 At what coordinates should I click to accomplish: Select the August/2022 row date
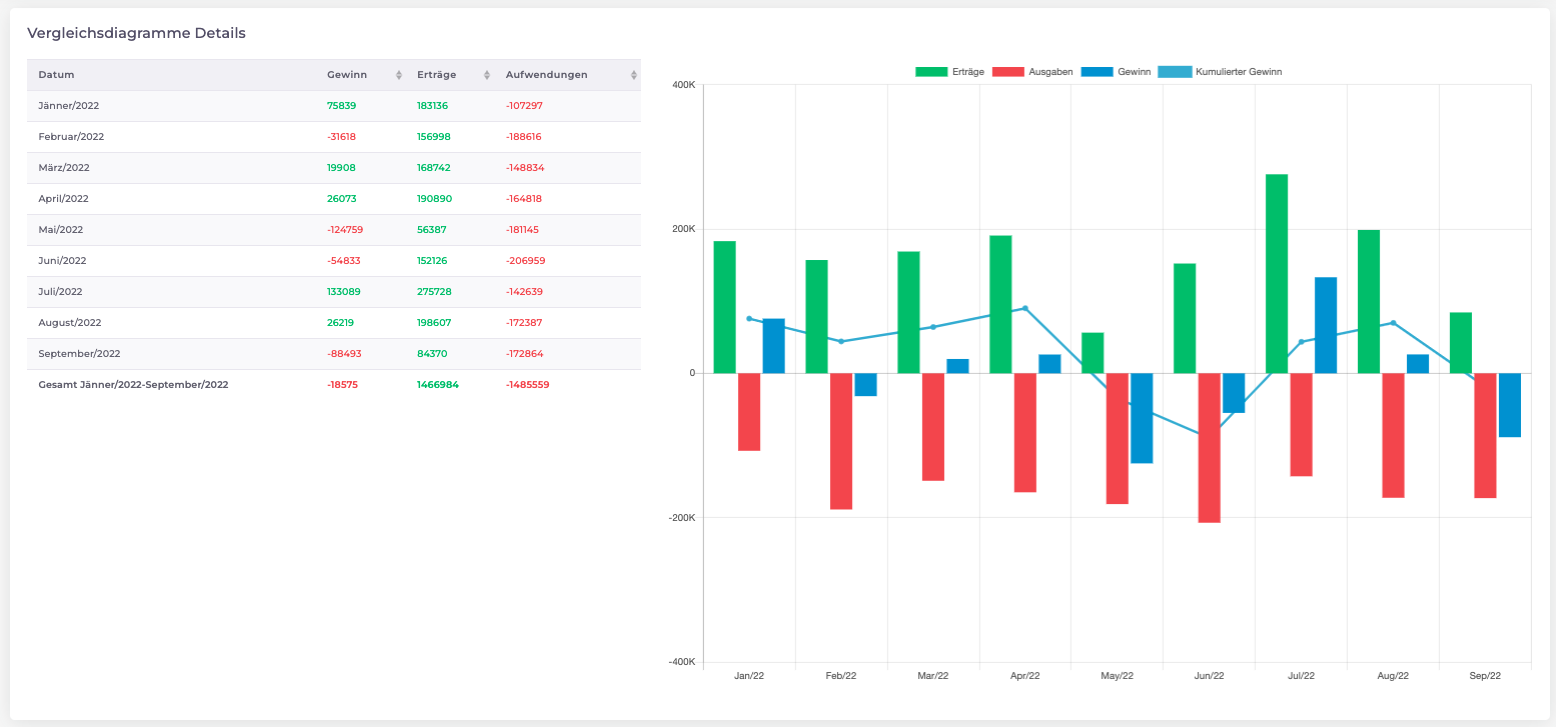(x=70, y=322)
